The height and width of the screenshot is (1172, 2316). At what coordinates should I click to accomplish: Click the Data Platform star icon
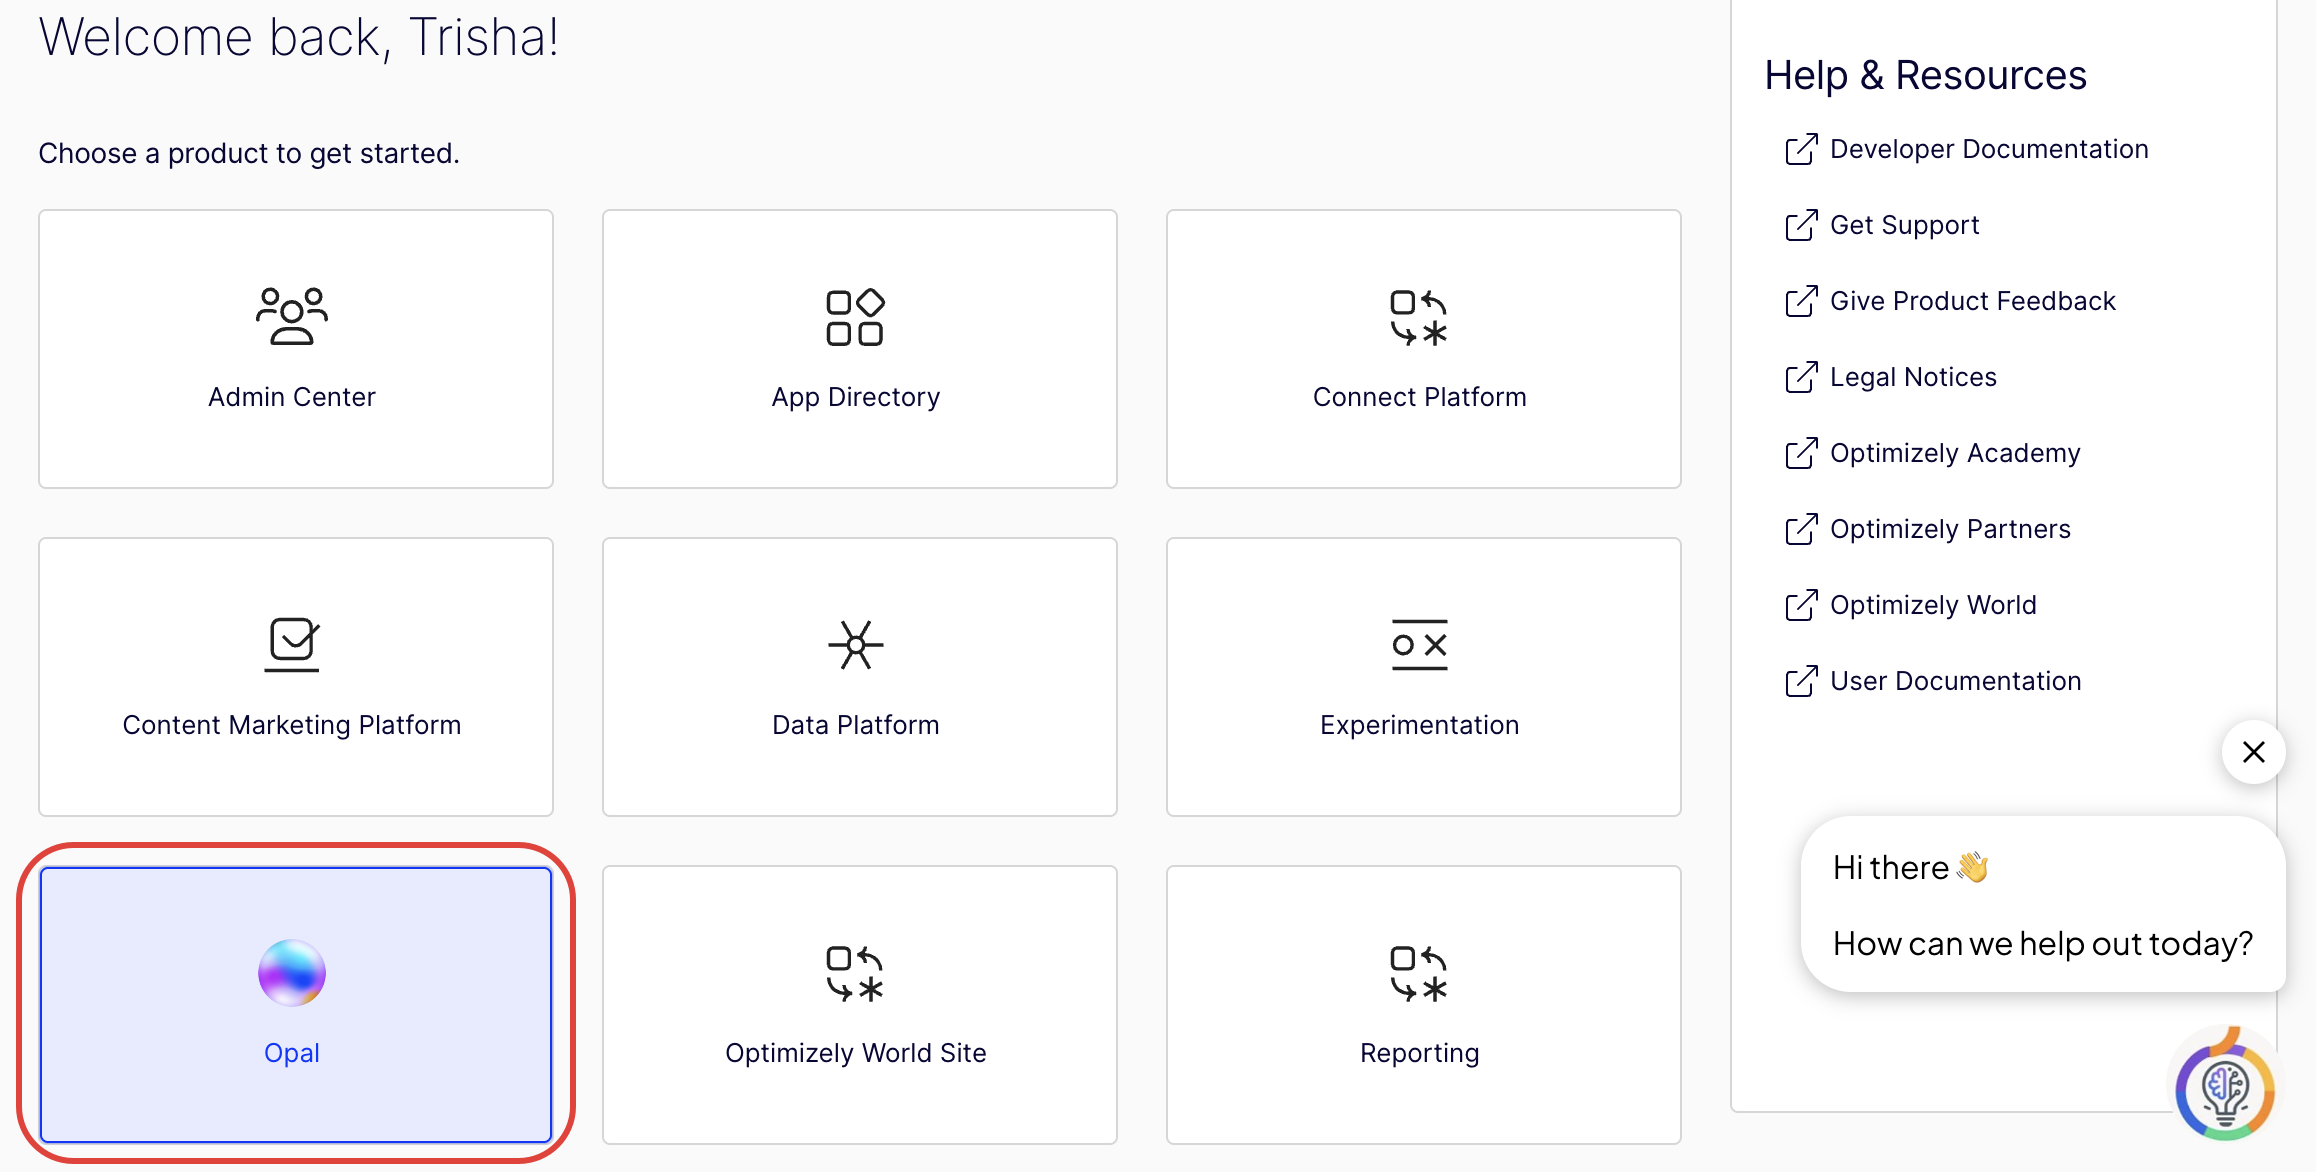click(x=856, y=645)
